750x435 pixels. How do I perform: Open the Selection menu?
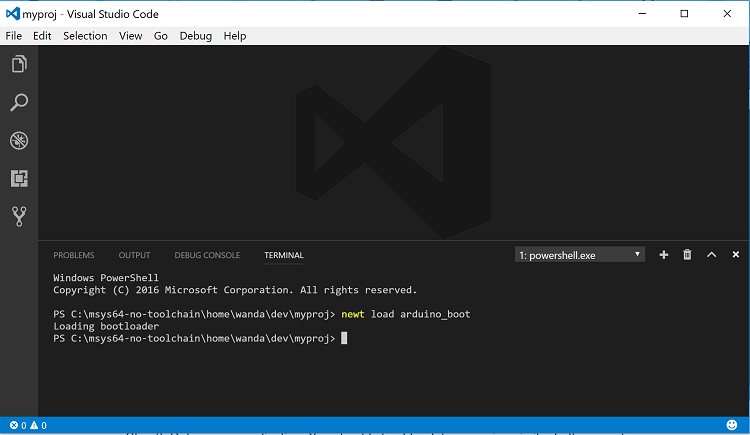point(85,36)
